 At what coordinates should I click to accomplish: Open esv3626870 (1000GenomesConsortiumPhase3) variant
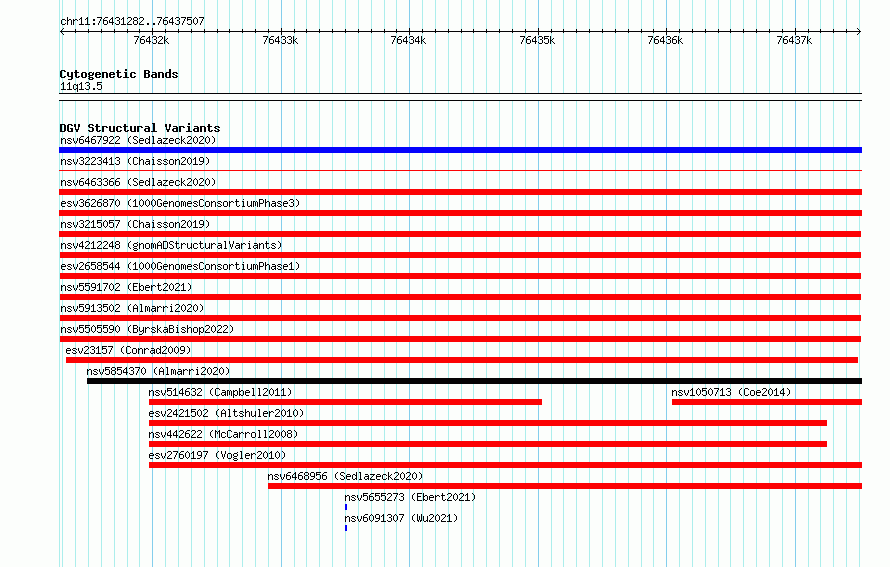[180, 203]
